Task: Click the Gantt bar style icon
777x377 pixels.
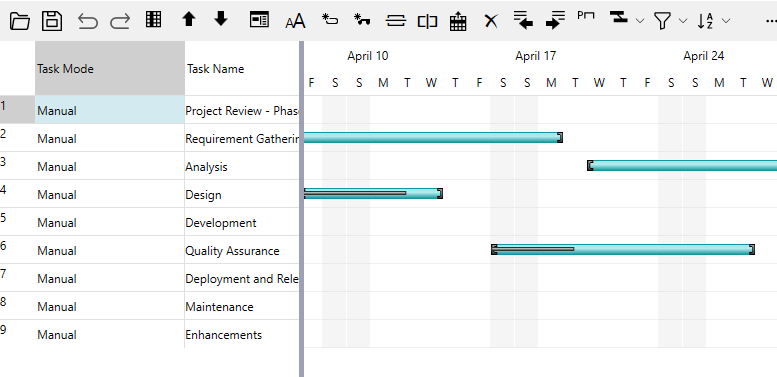Action: (x=618, y=17)
